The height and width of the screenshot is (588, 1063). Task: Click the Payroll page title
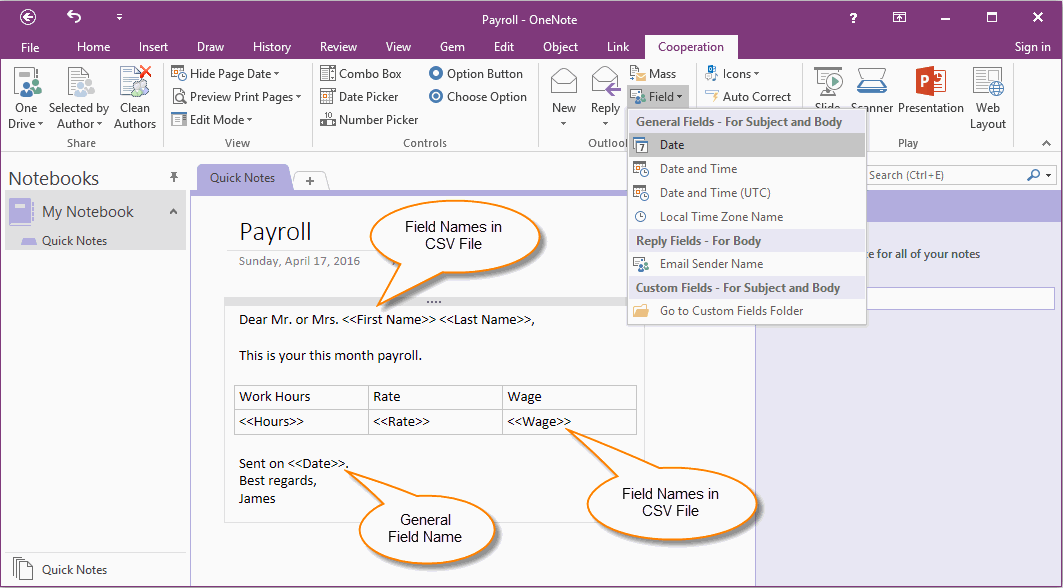275,232
